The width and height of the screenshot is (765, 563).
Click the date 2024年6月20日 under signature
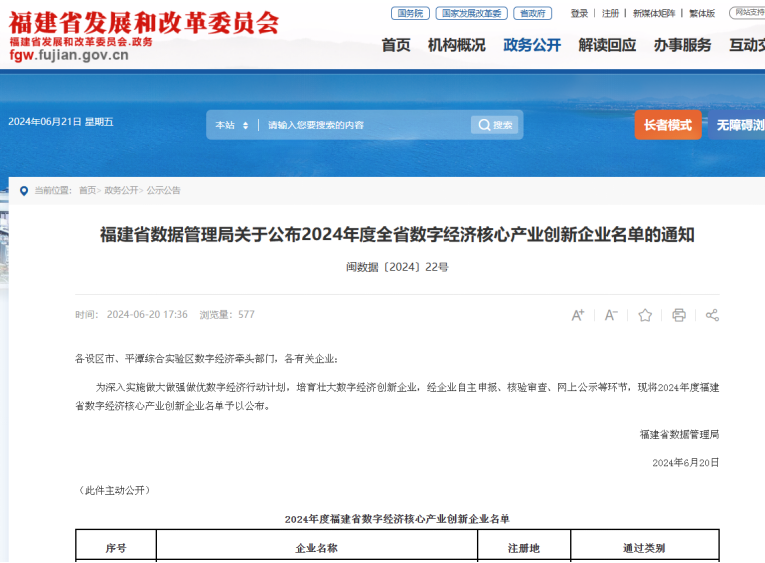point(685,462)
